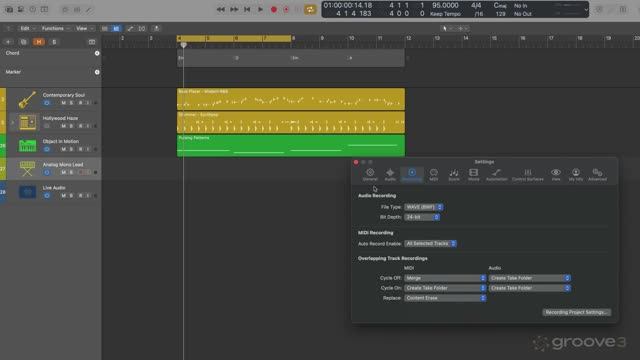Screen dimensions: 640x360
Task: Toggle the orange Hide tracks H button
Action: pyautogui.click(x=39, y=42)
